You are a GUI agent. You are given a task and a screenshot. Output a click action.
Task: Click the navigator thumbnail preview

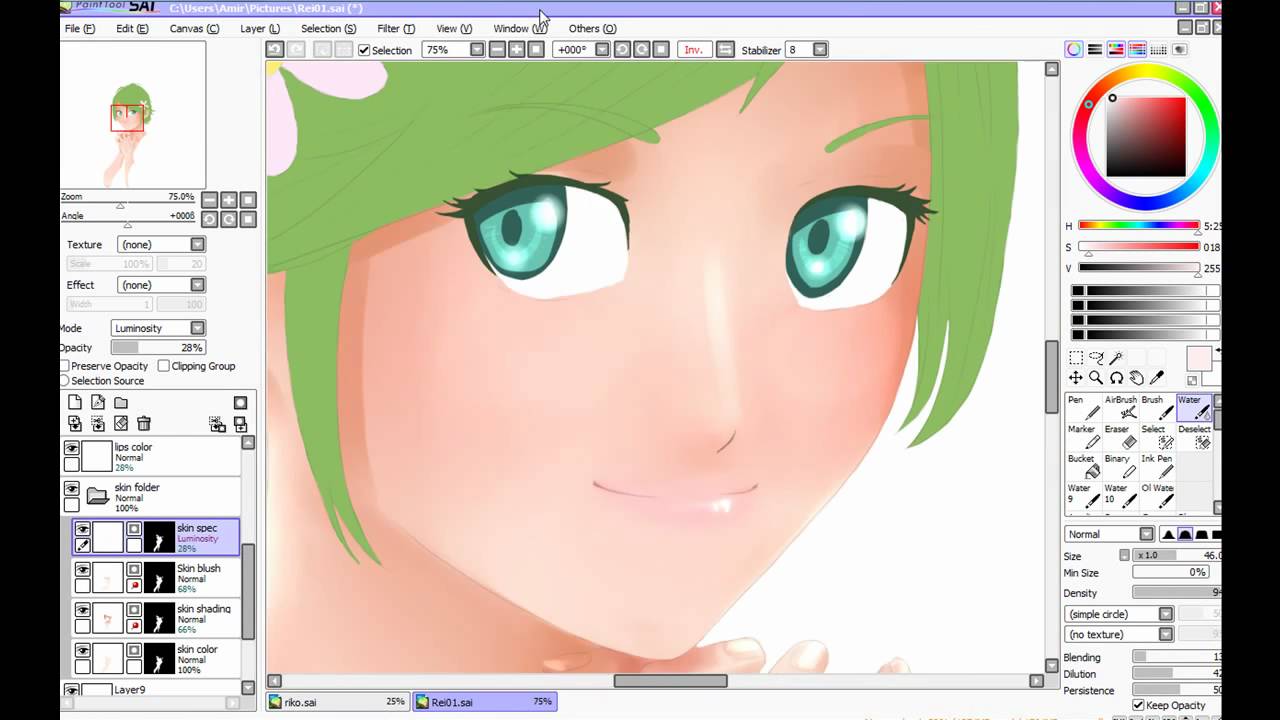(133, 115)
